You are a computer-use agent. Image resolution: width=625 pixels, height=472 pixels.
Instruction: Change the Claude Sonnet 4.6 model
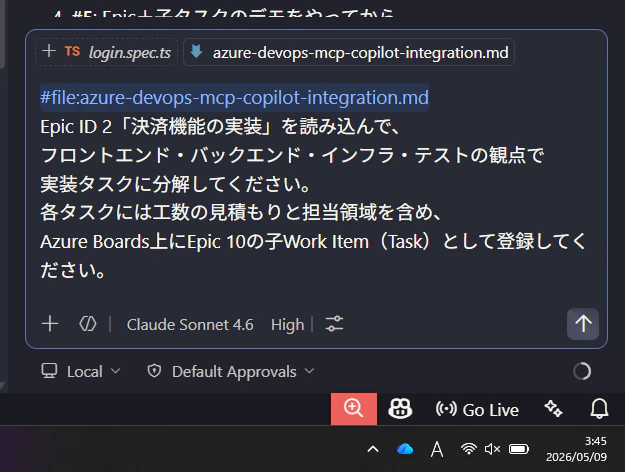[190, 324]
